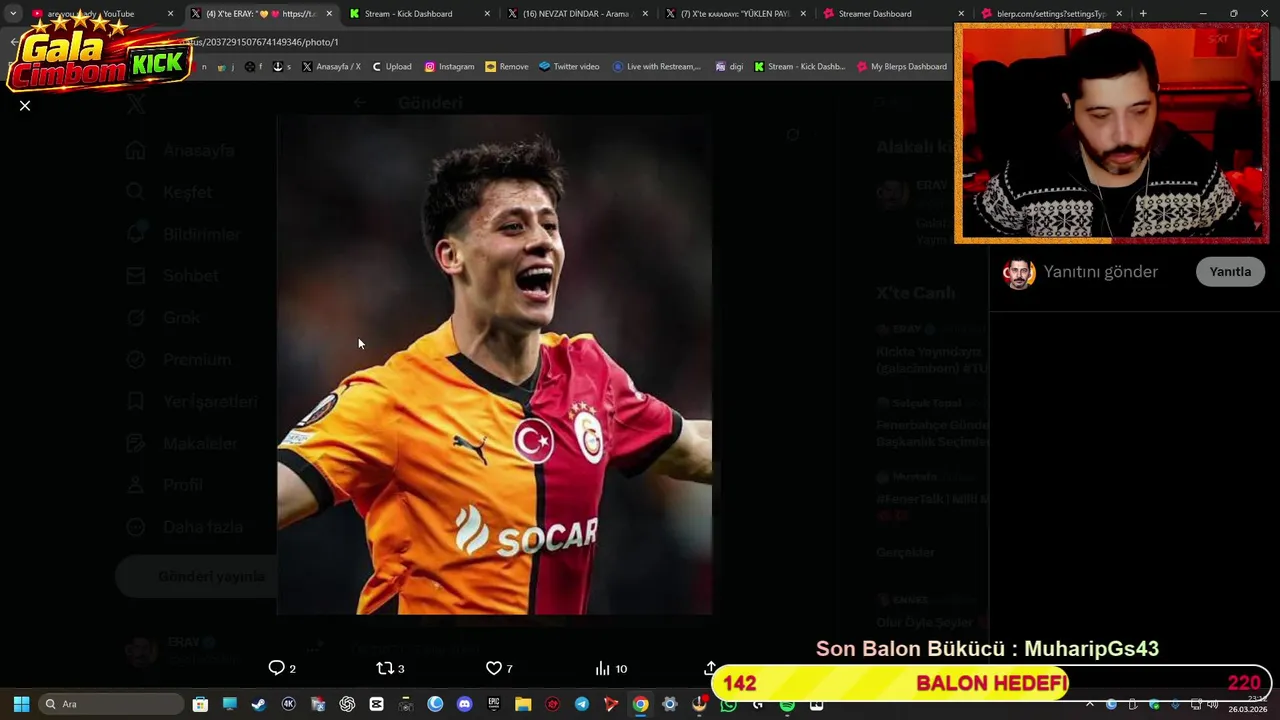Screen dimensions: 1280x720
Task: Open WhatsApp from the taskbar
Action: (728, 704)
